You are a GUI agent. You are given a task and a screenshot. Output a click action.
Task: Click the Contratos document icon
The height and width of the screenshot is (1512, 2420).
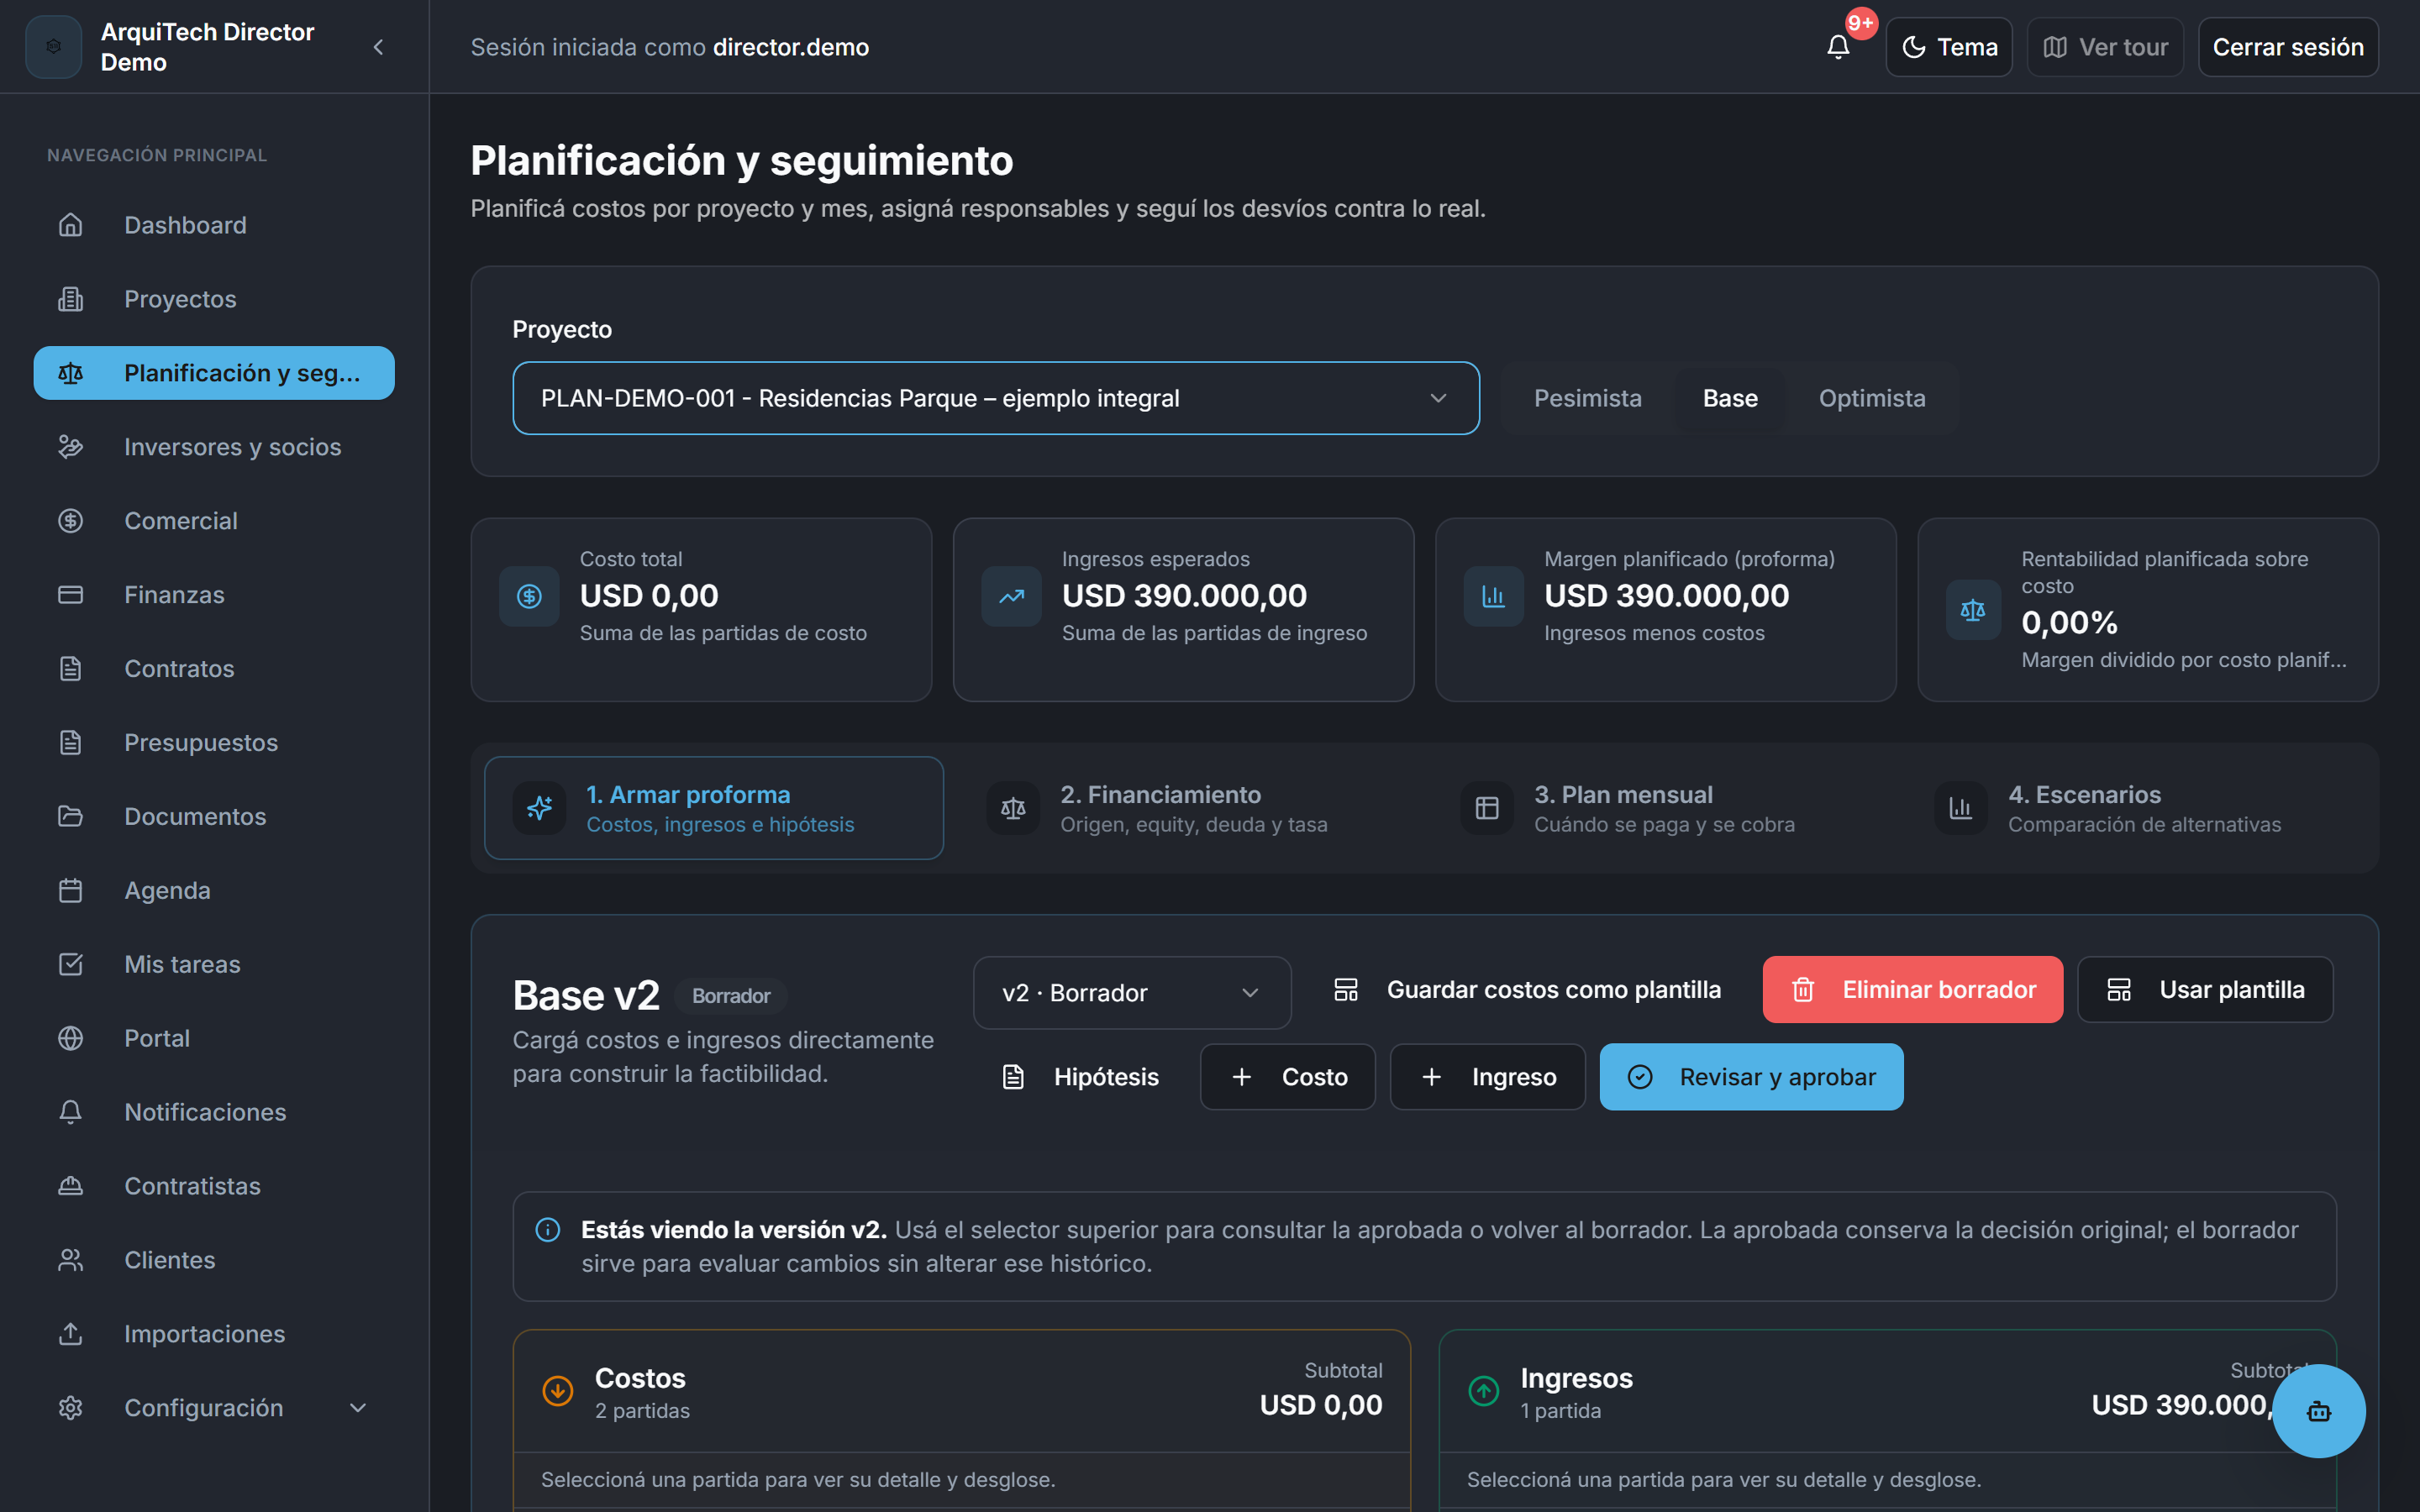70,669
